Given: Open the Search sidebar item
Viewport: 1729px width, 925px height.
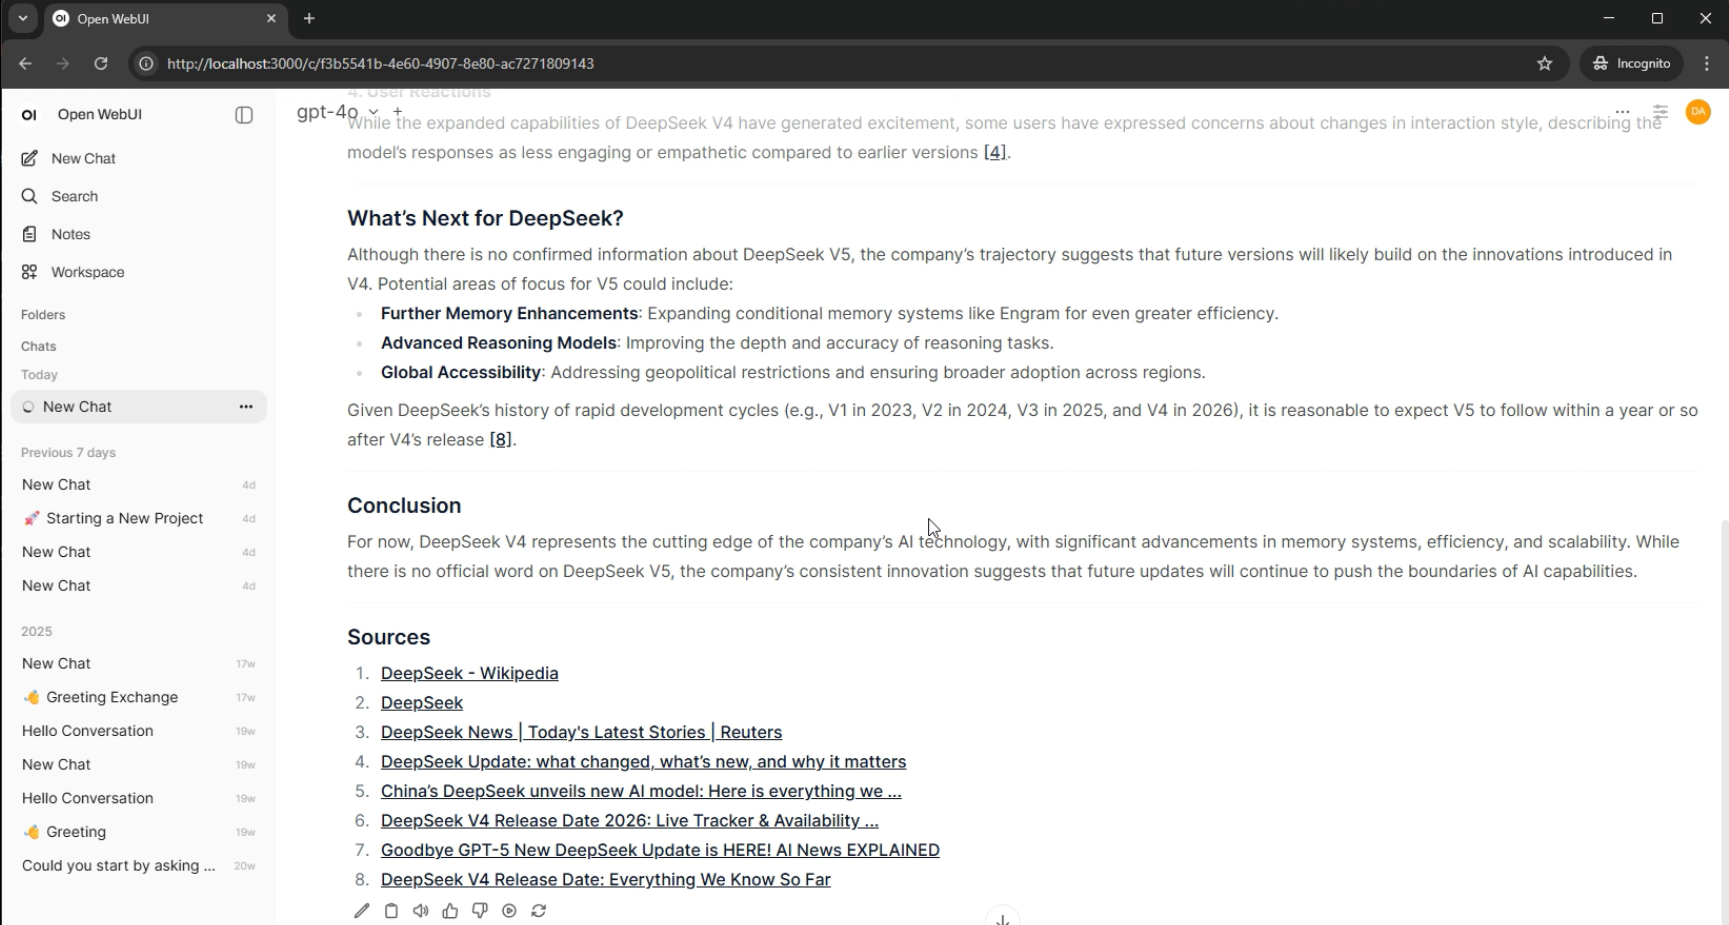Looking at the screenshot, I should 138,196.
